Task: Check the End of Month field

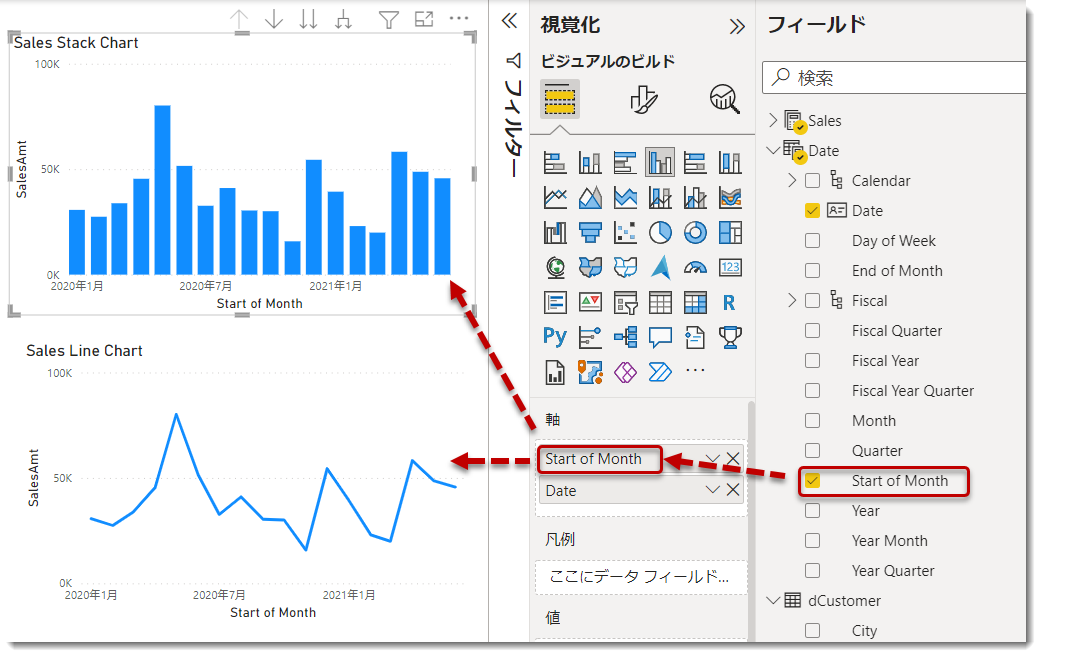Action: (x=812, y=271)
